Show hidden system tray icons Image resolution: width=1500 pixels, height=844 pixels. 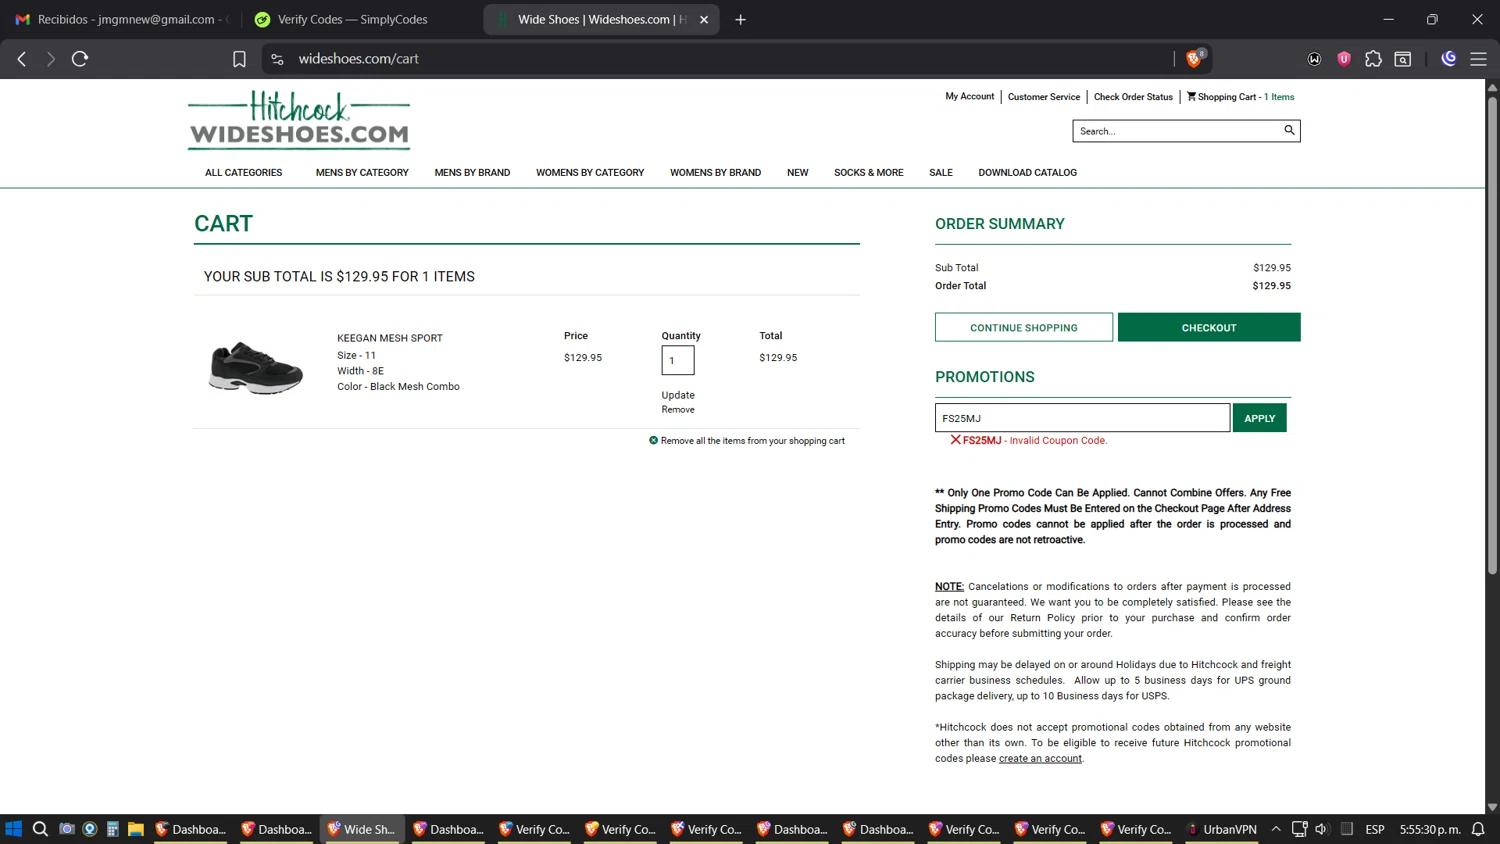1276,829
